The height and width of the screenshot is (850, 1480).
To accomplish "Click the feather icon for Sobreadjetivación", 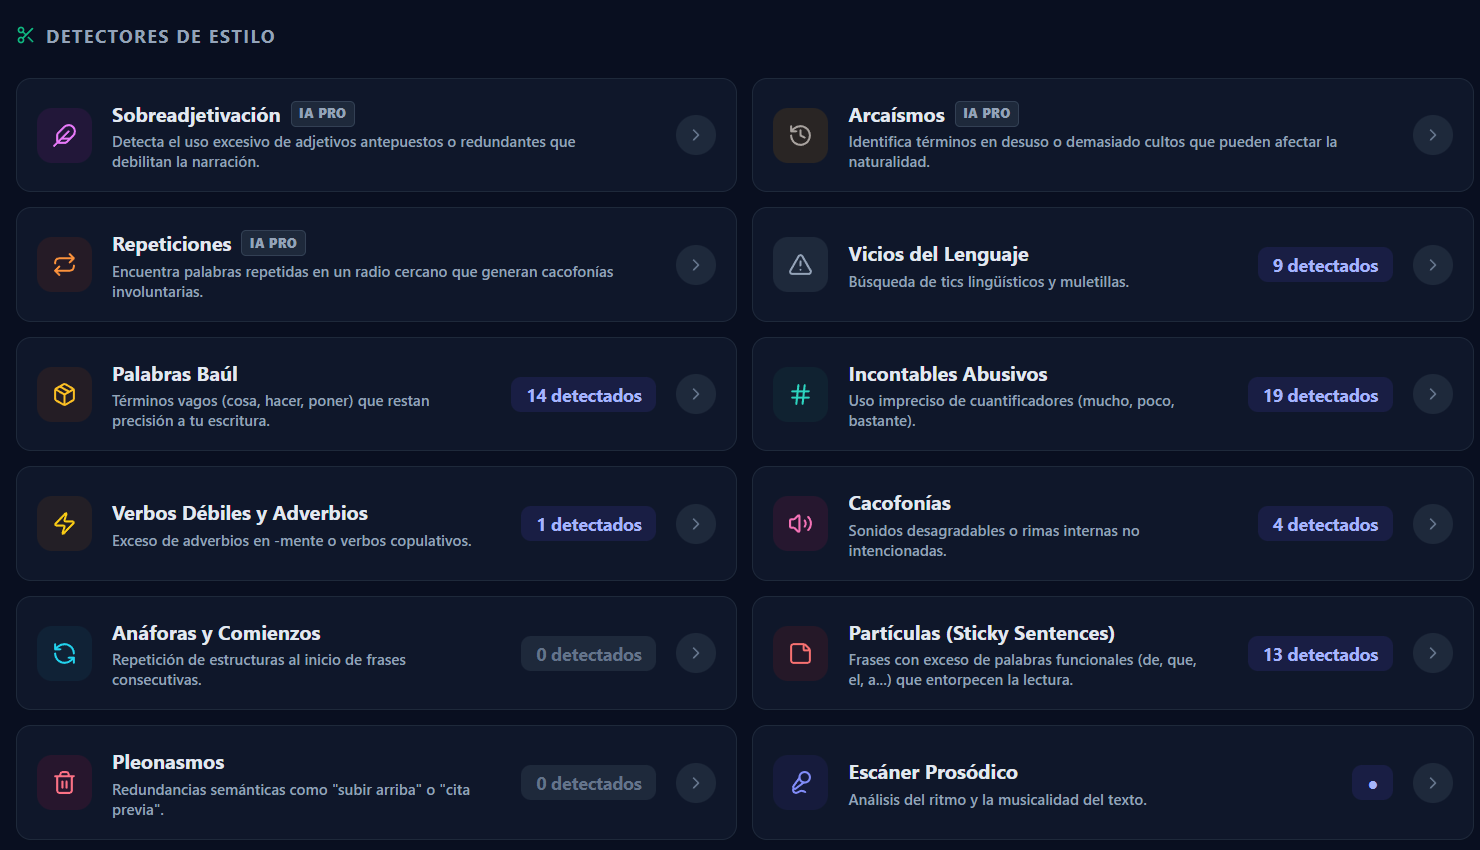I will [65, 135].
